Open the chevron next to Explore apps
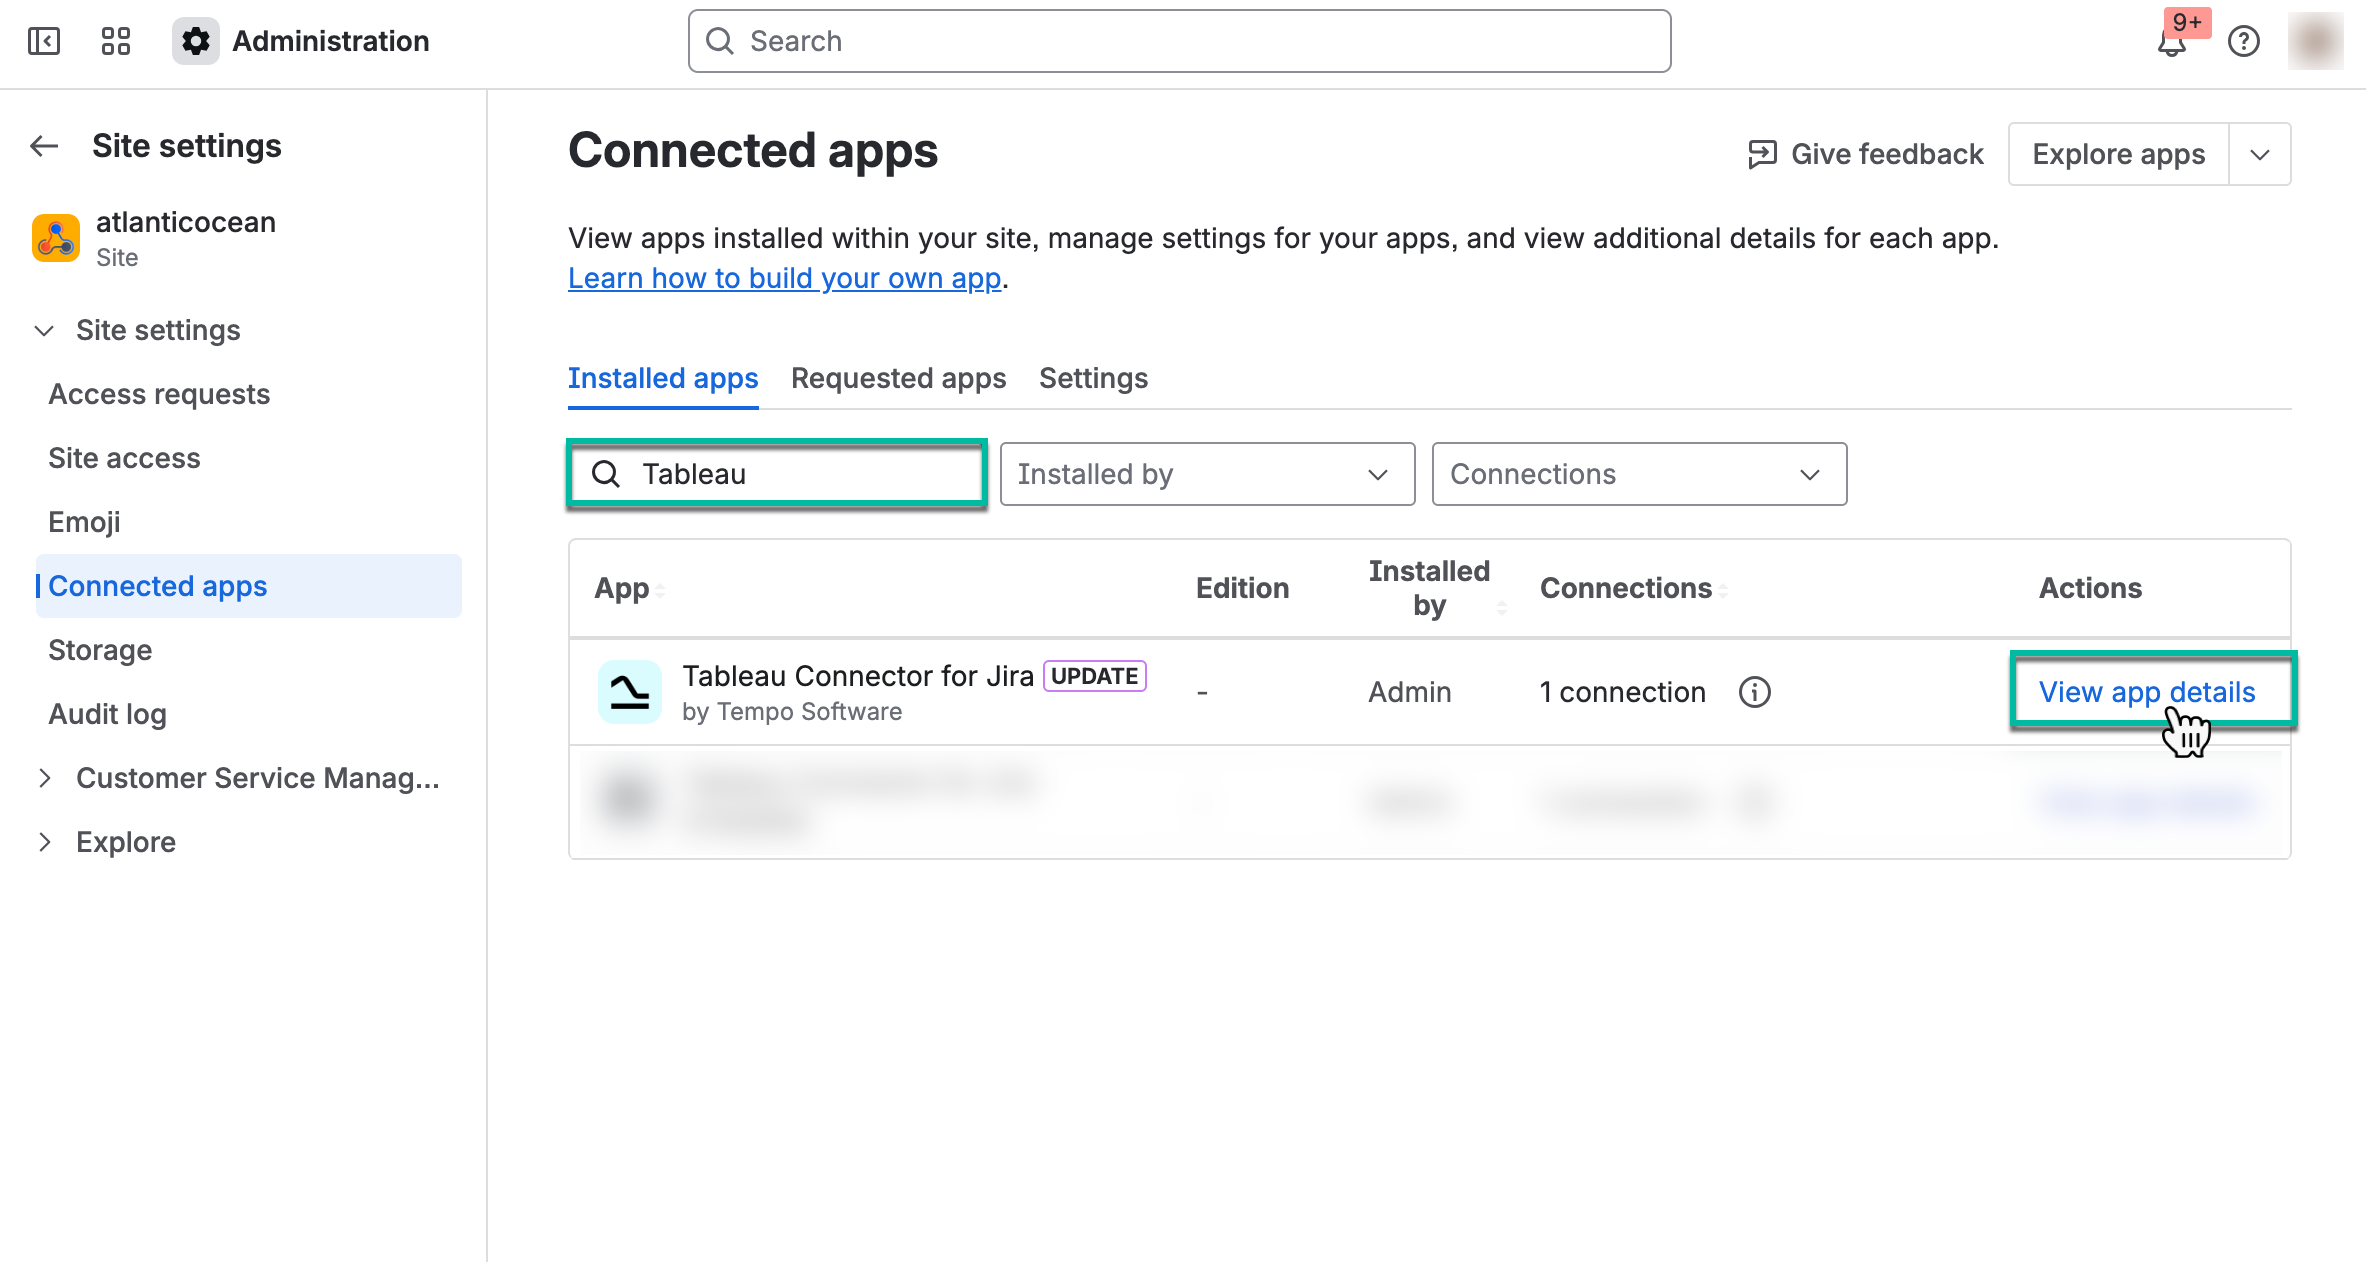This screenshot has height=1262, width=2366. [2259, 153]
